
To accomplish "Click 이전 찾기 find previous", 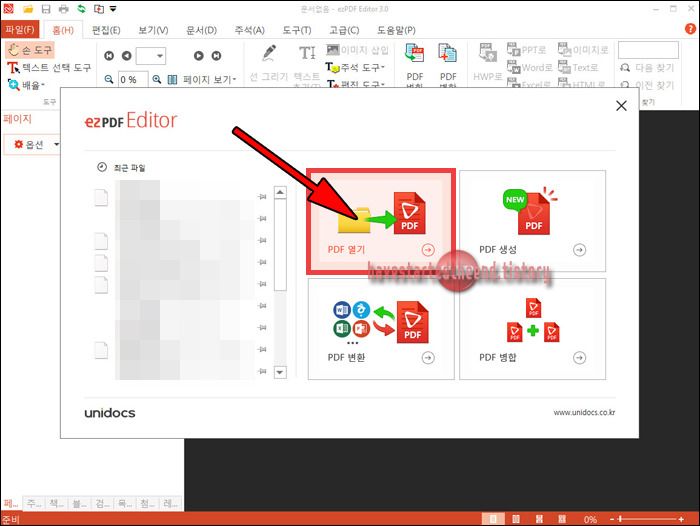I will [647, 84].
